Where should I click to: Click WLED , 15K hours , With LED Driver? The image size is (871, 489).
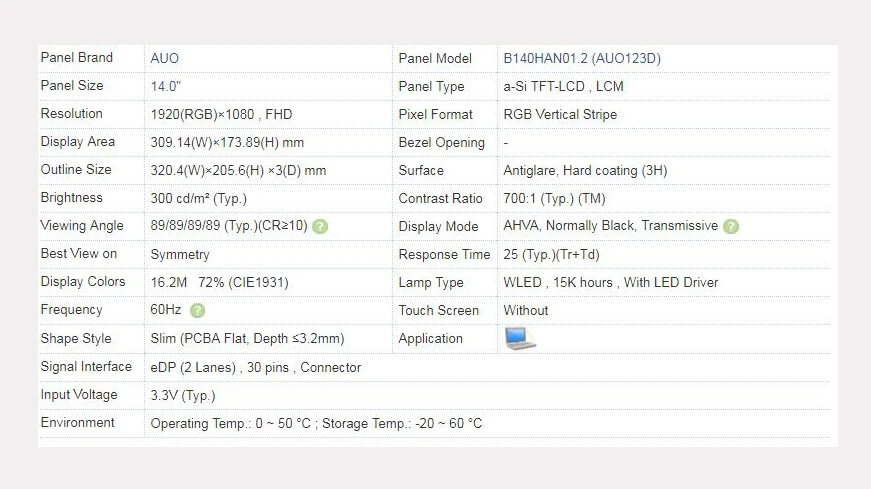pos(610,282)
